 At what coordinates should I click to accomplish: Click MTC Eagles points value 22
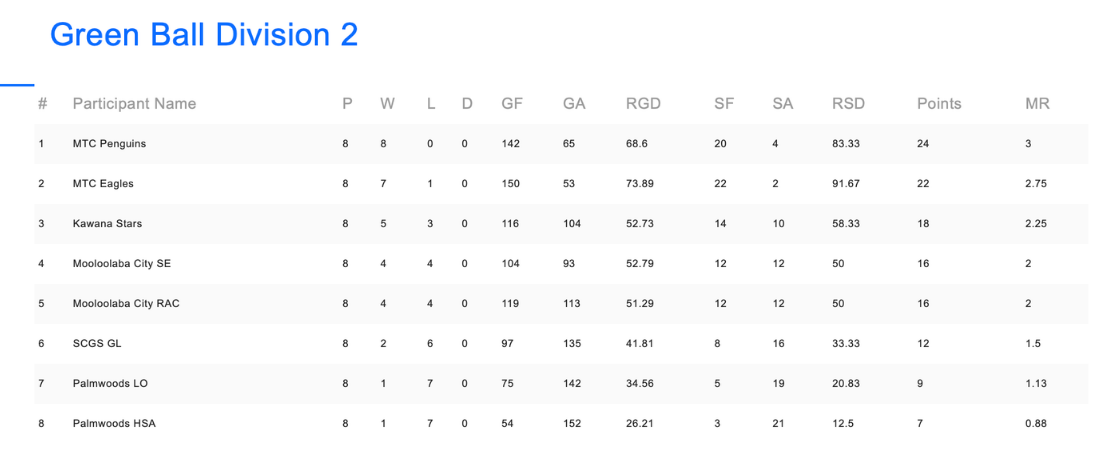(x=923, y=183)
